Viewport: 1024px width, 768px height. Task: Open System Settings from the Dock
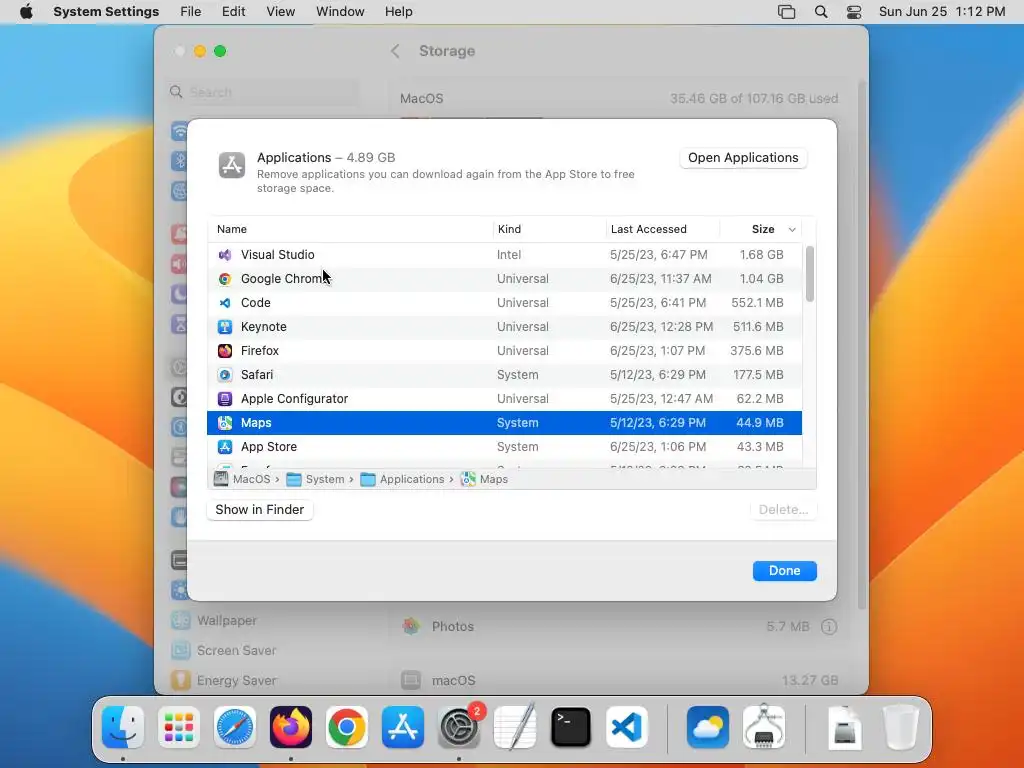458,727
